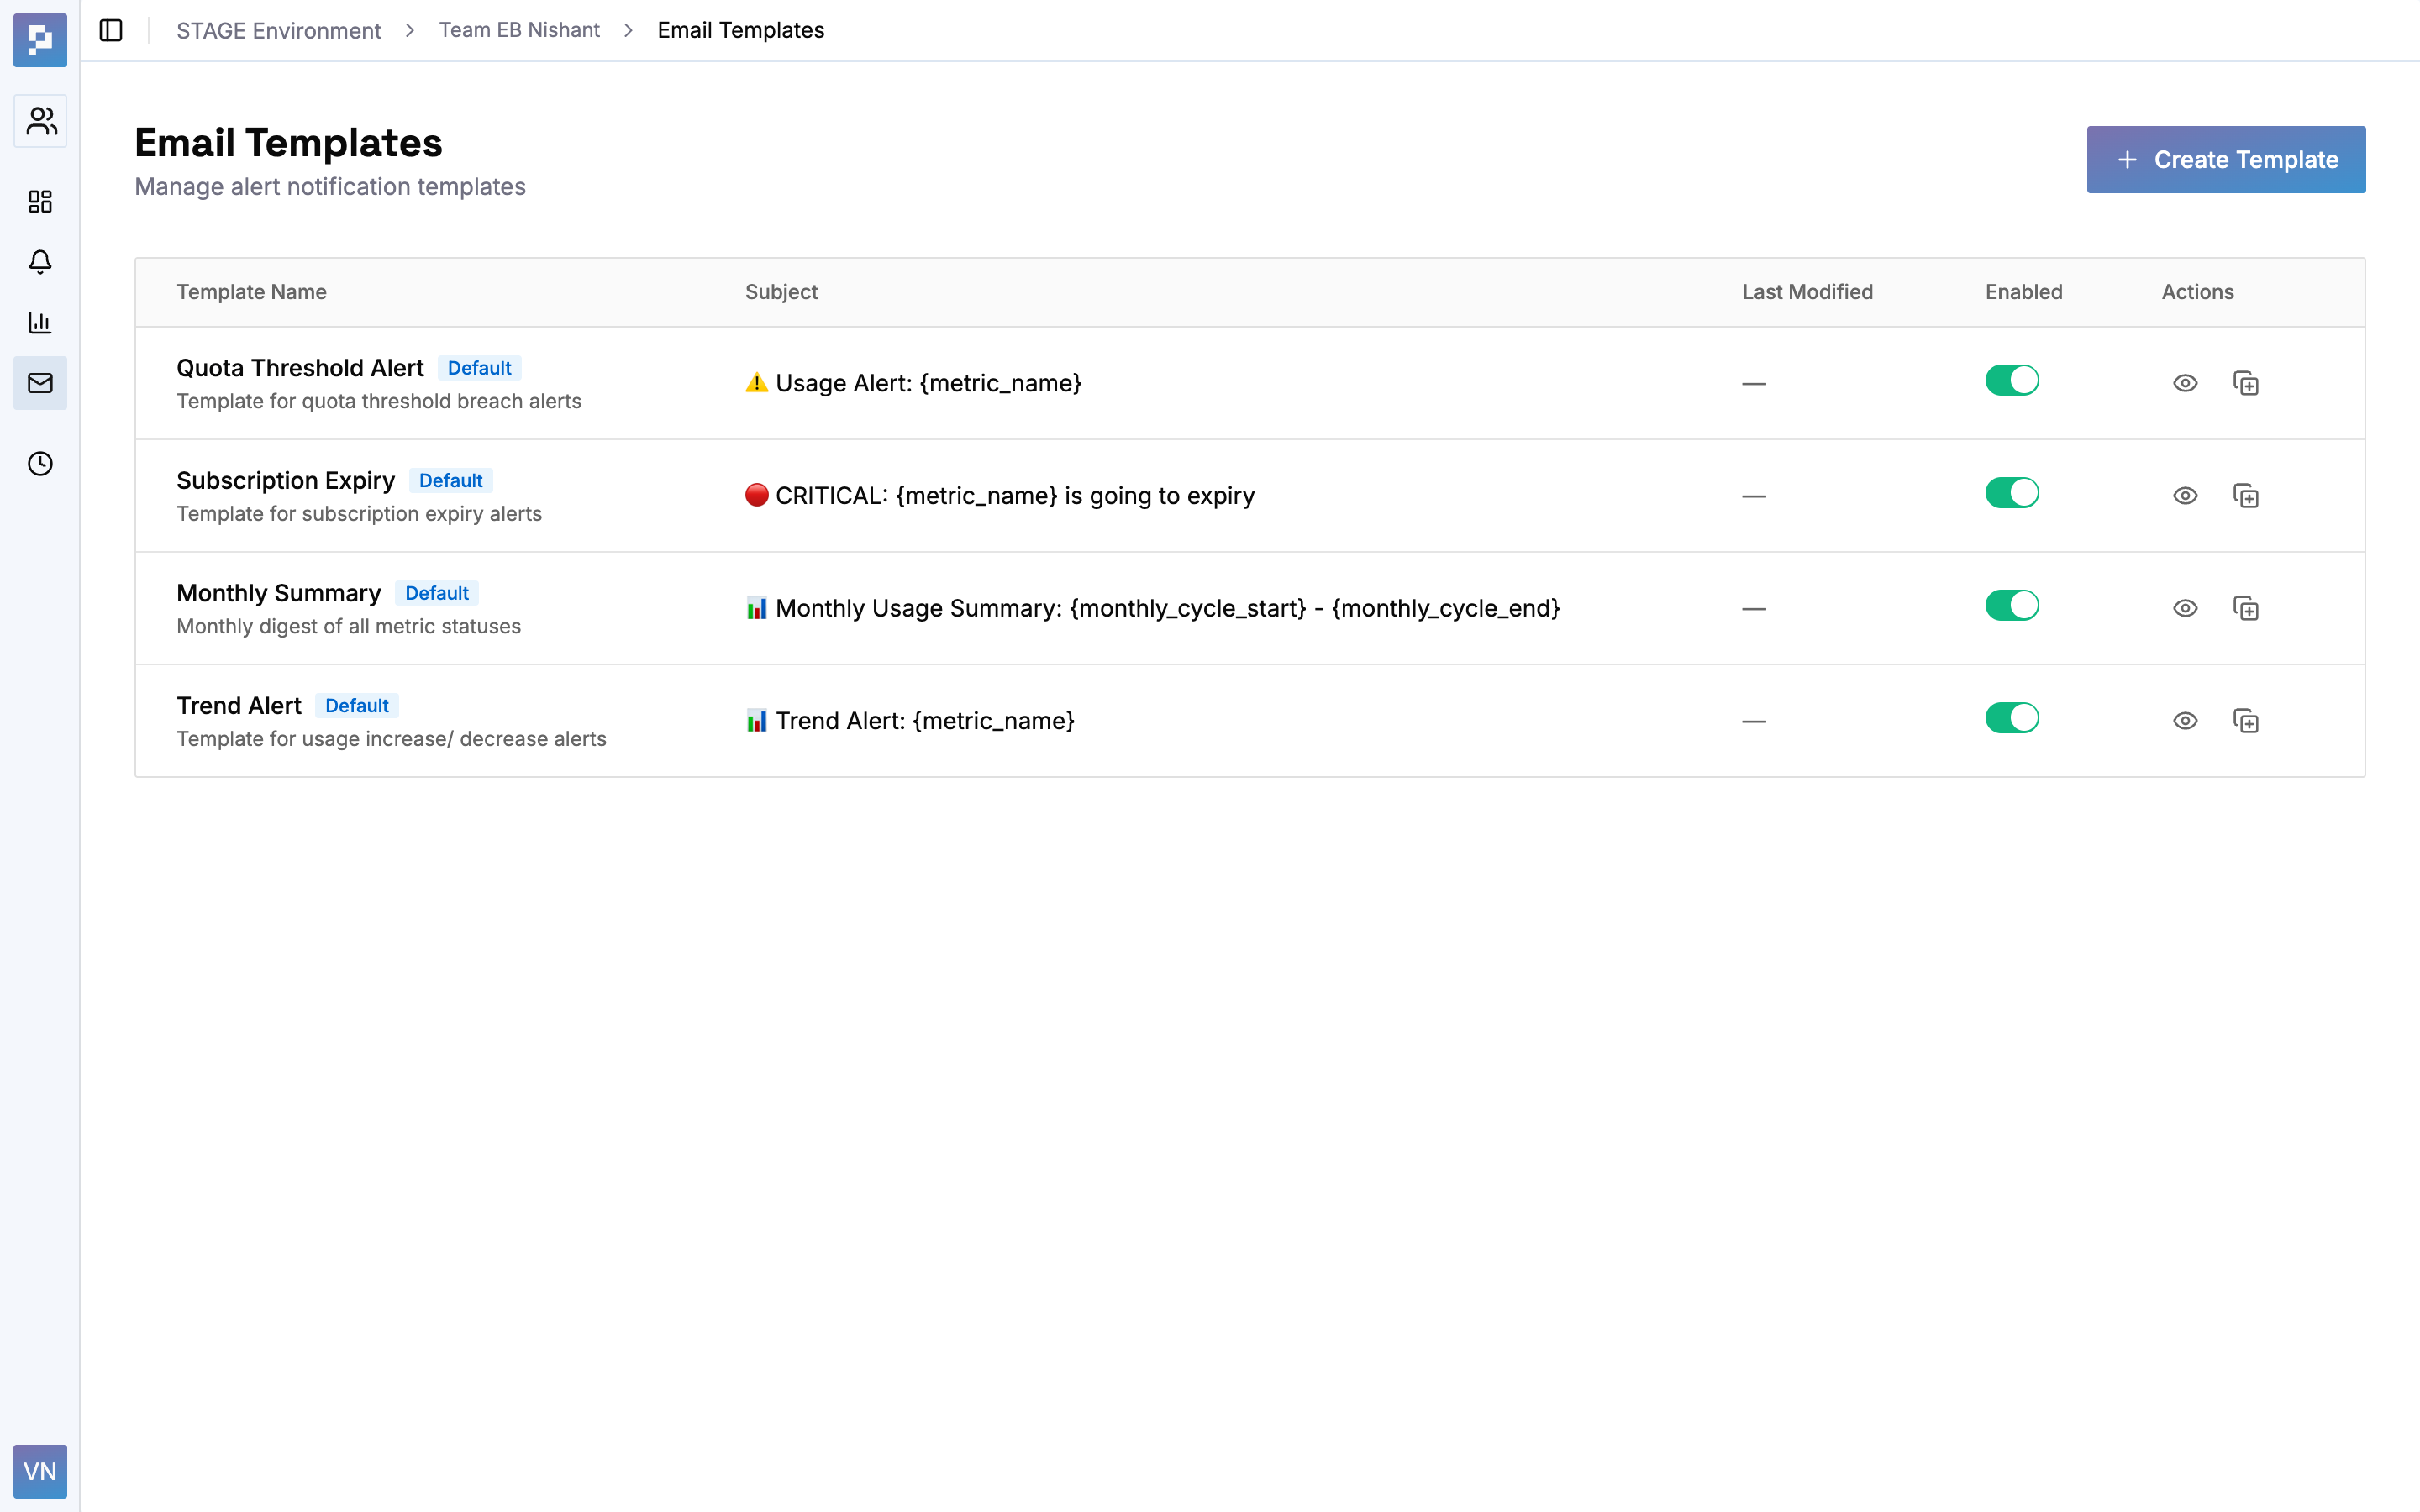The width and height of the screenshot is (2420, 1512).
Task: Duplicate the Trend Alert template
Action: pos(2246,721)
